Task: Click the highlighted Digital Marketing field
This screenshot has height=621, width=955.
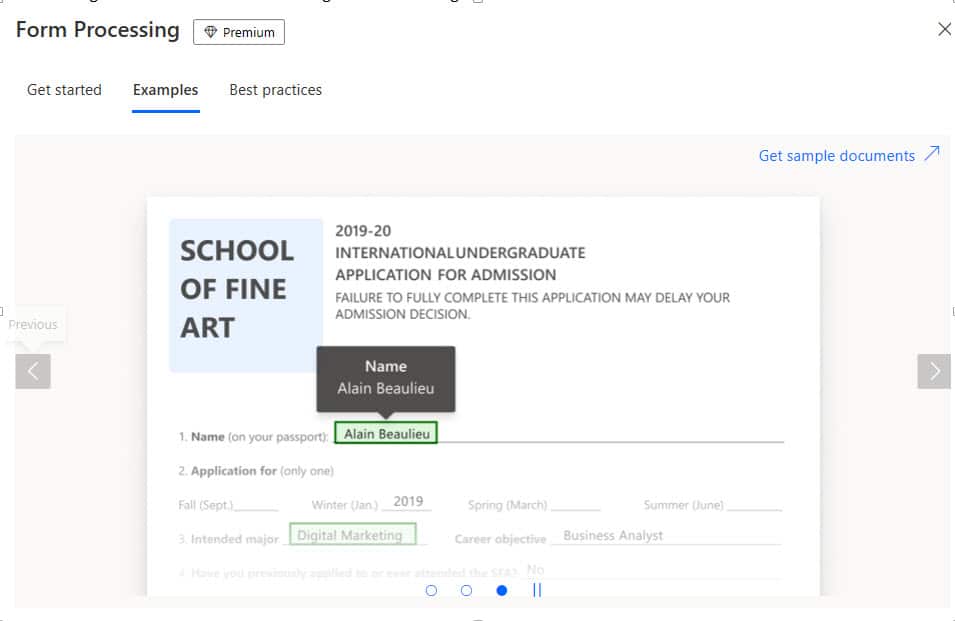Action: (x=353, y=535)
